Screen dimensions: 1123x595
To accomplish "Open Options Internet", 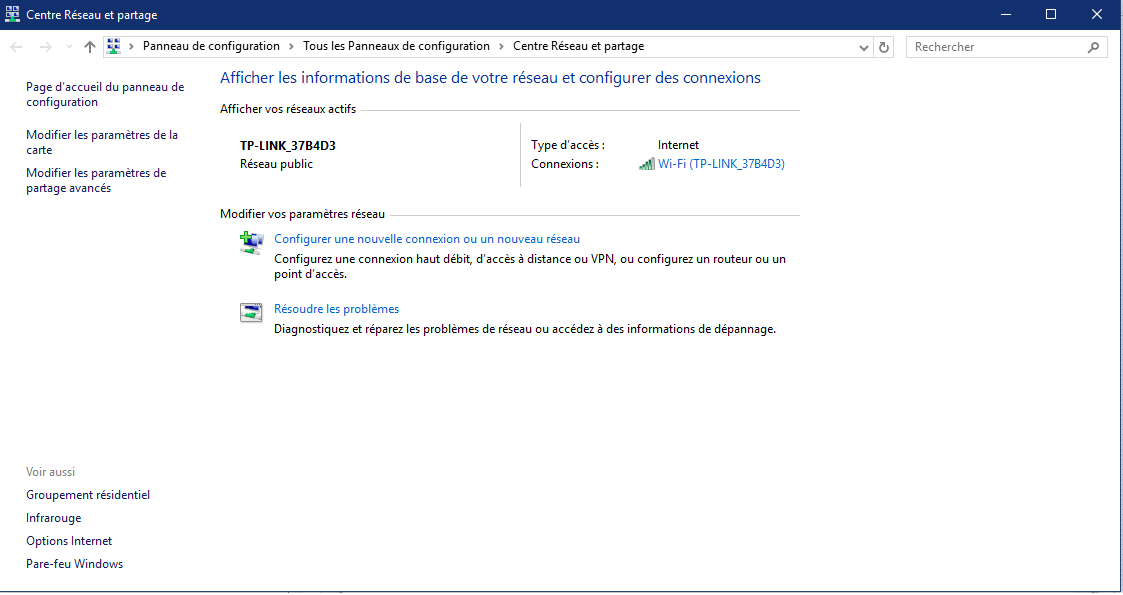I will point(69,540).
